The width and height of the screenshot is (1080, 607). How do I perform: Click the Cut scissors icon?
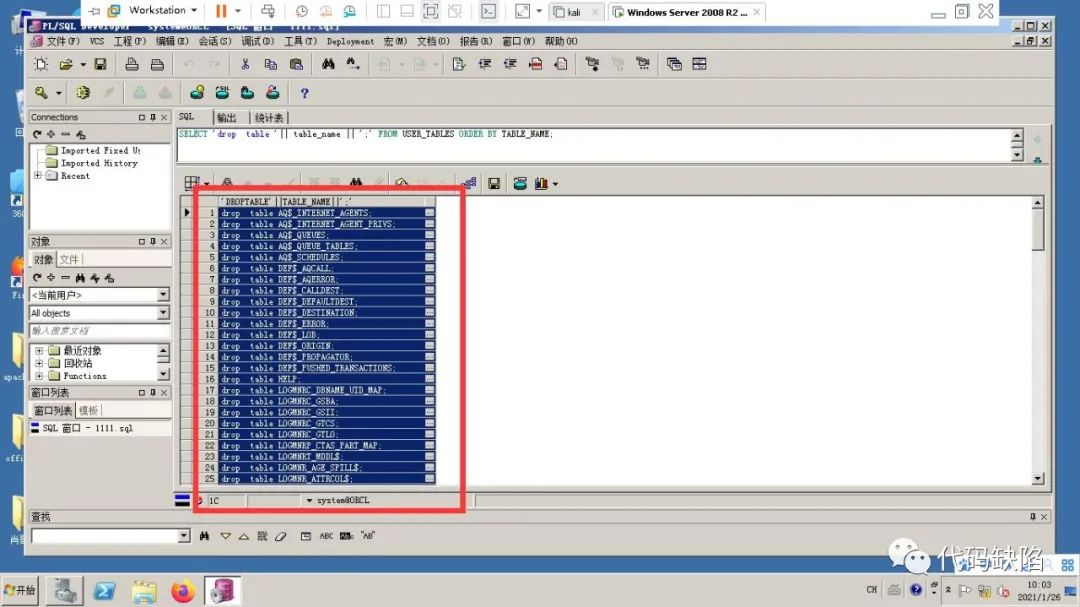click(x=245, y=64)
